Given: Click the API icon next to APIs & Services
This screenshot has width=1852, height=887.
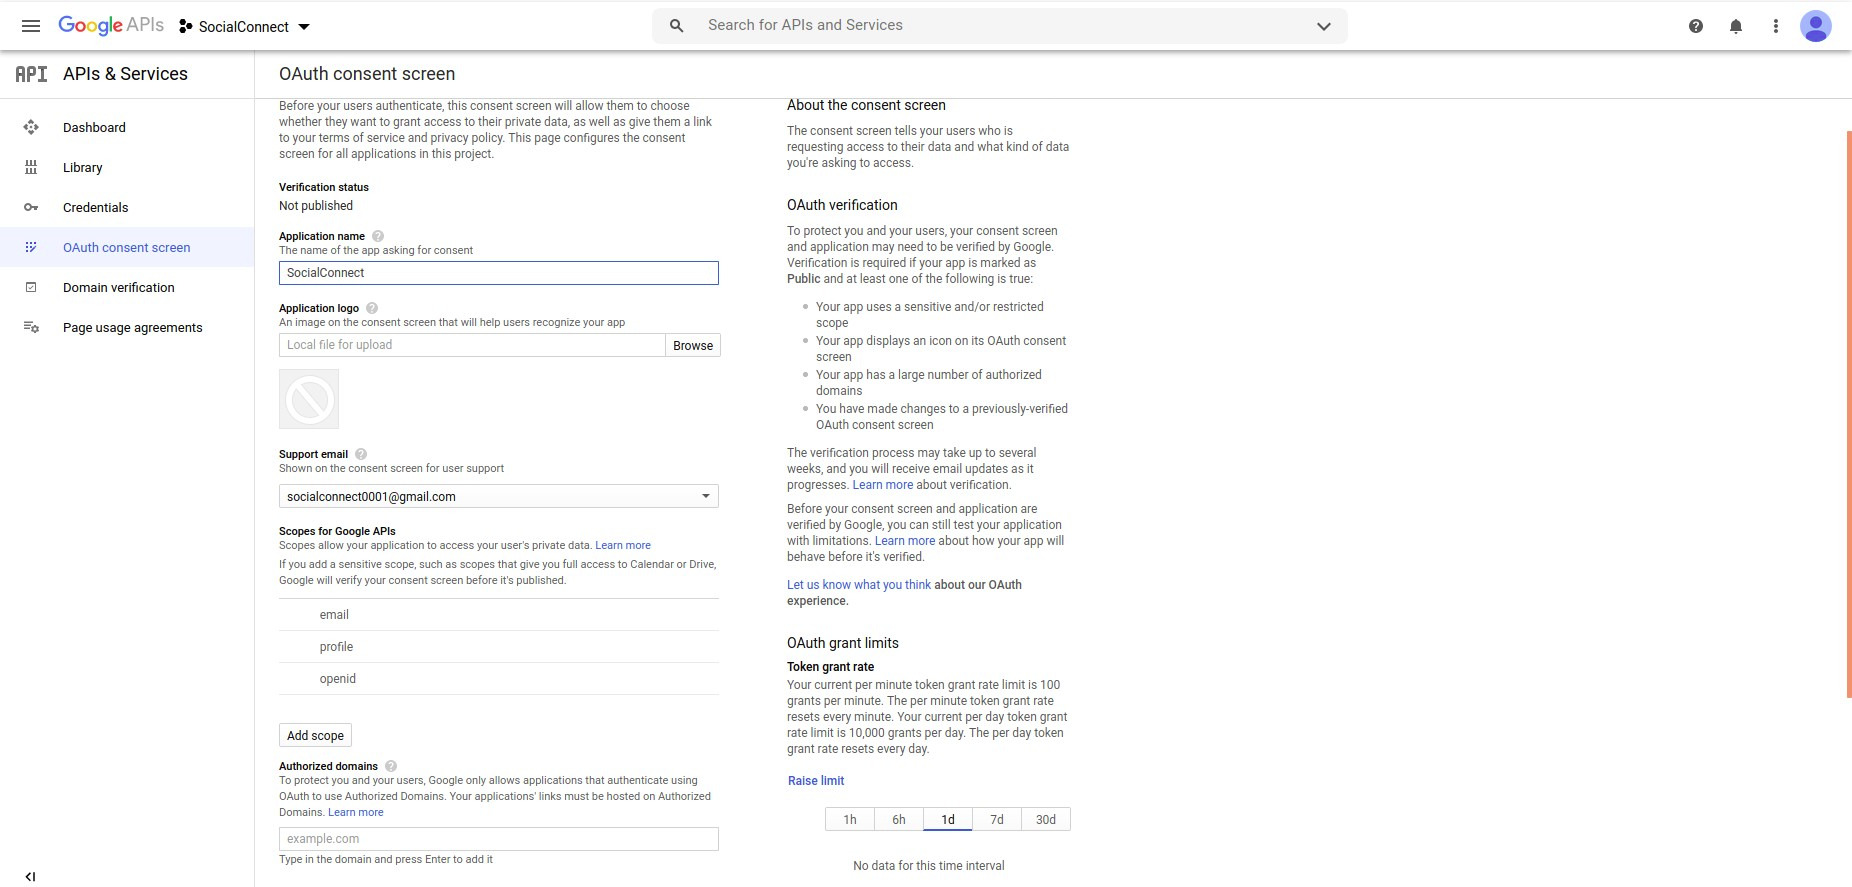Looking at the screenshot, I should coord(31,74).
